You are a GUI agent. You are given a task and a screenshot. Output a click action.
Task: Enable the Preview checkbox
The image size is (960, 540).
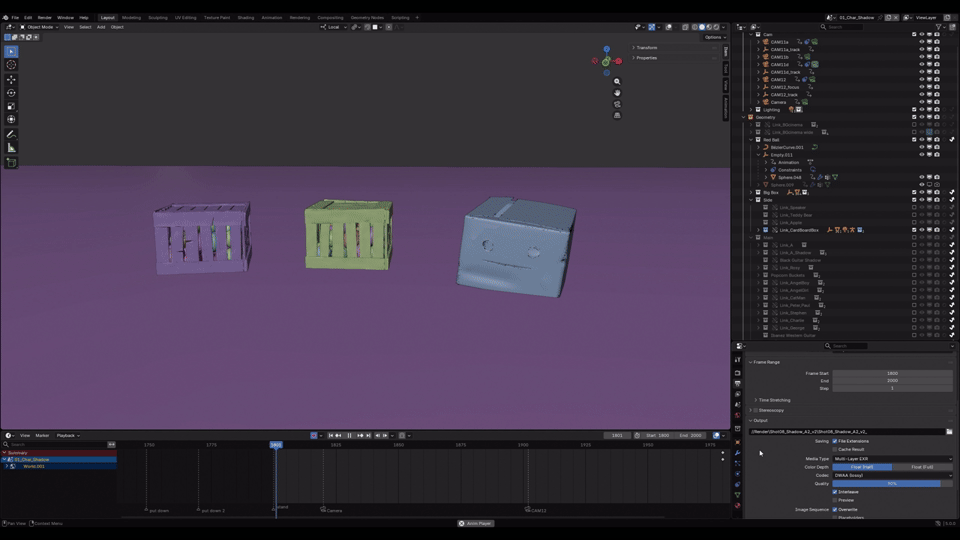tap(834, 500)
